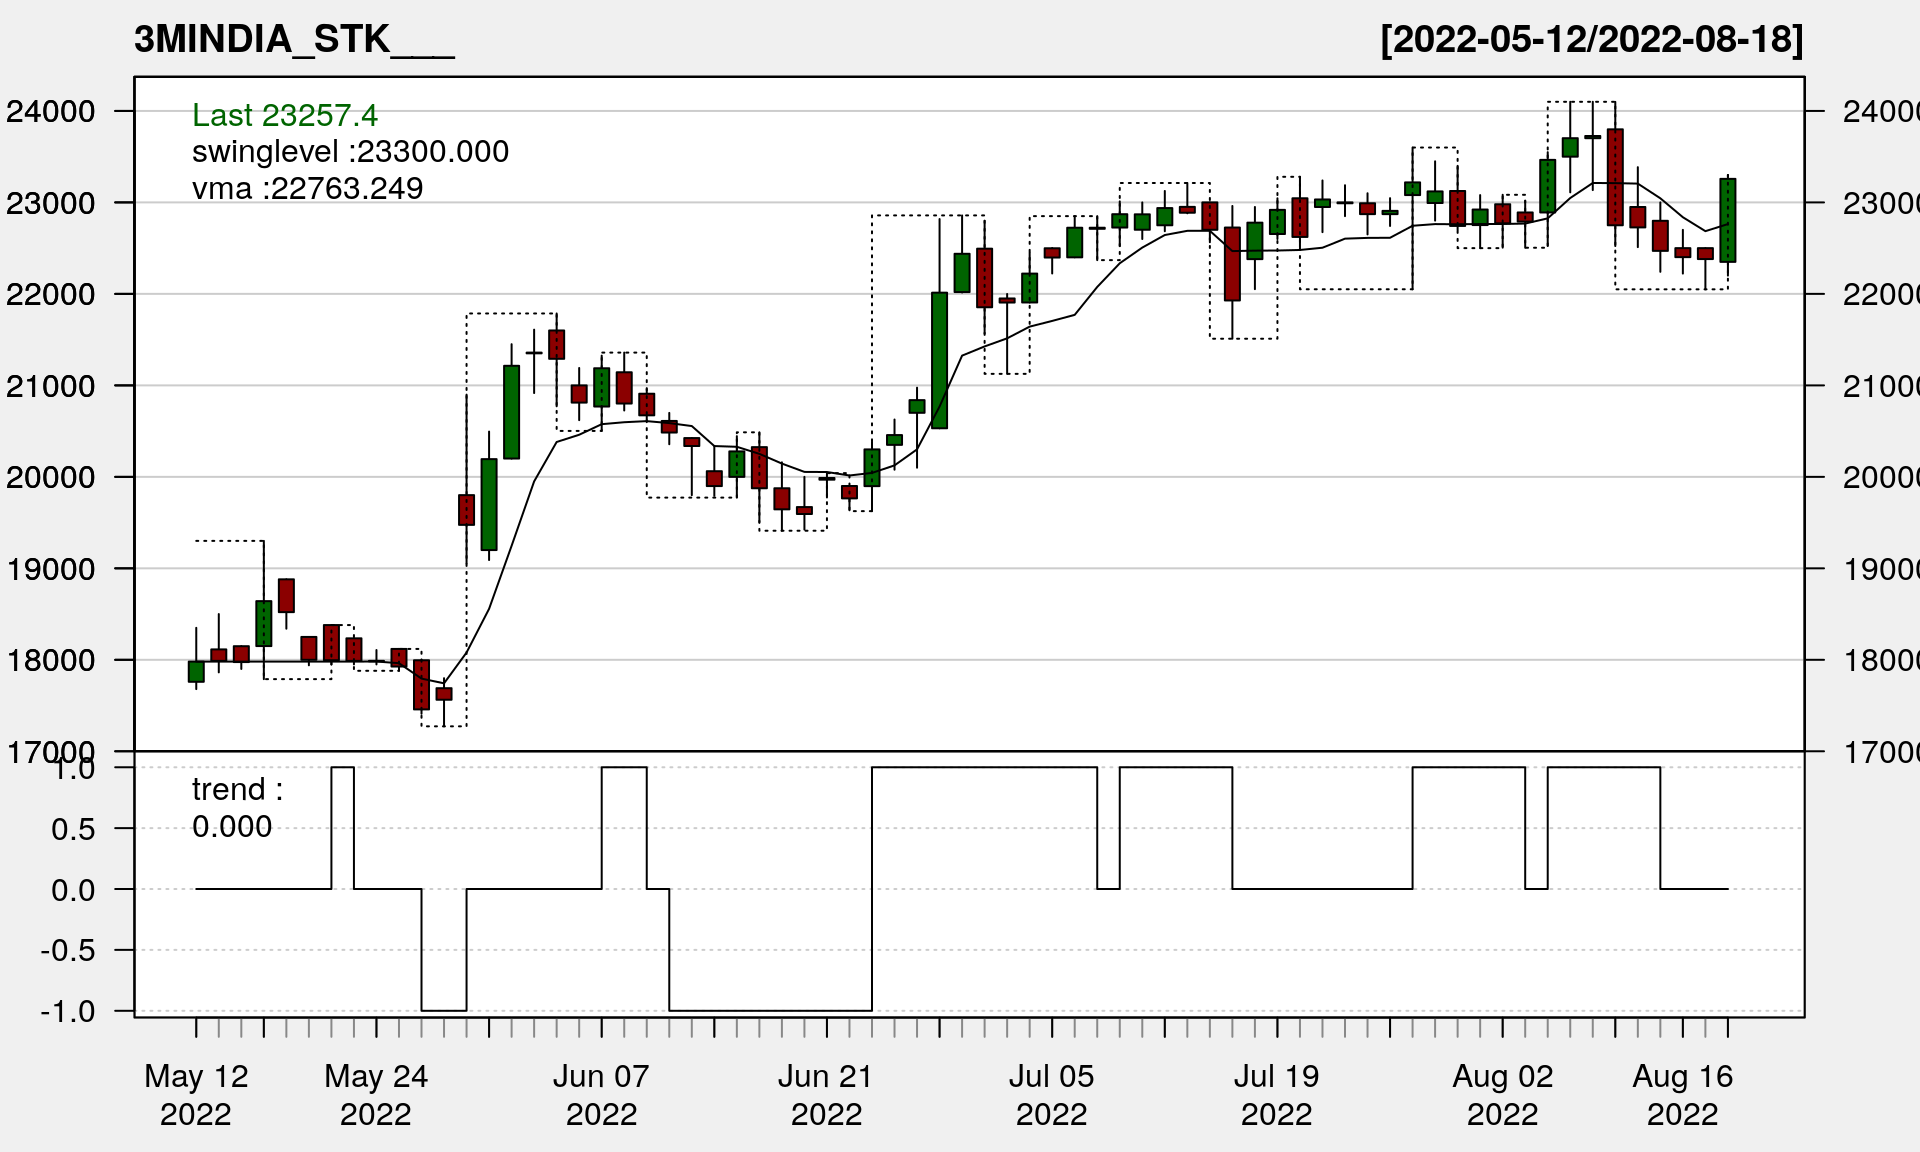Viewport: 1920px width, 1152px height.
Task: Click the tall green candle near 22000 in late June
Action: click(x=939, y=360)
